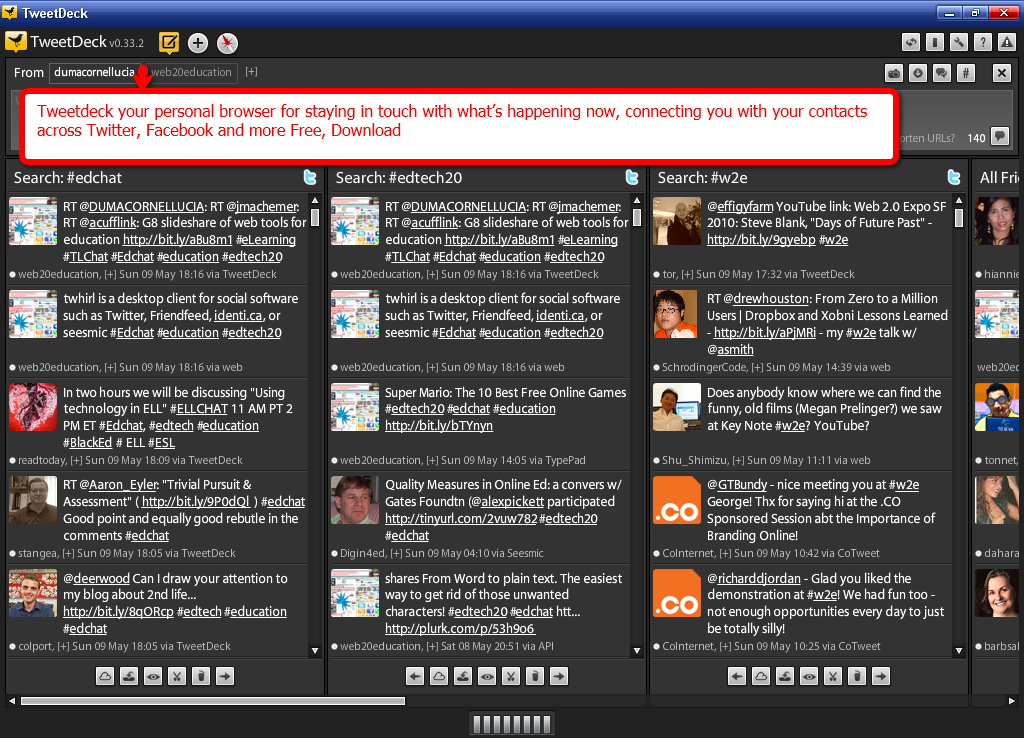Open help with the question mark icon
The width and height of the screenshot is (1024, 738).
983,42
